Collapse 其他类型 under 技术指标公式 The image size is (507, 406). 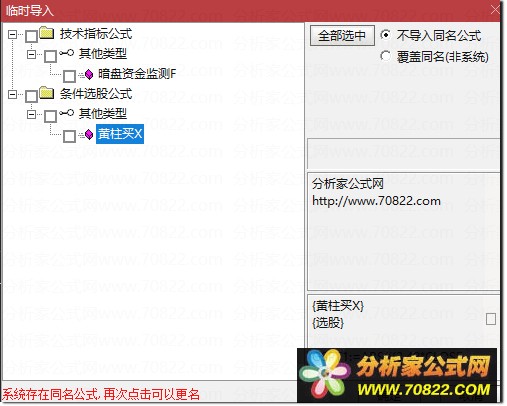pyautogui.click(x=31, y=54)
